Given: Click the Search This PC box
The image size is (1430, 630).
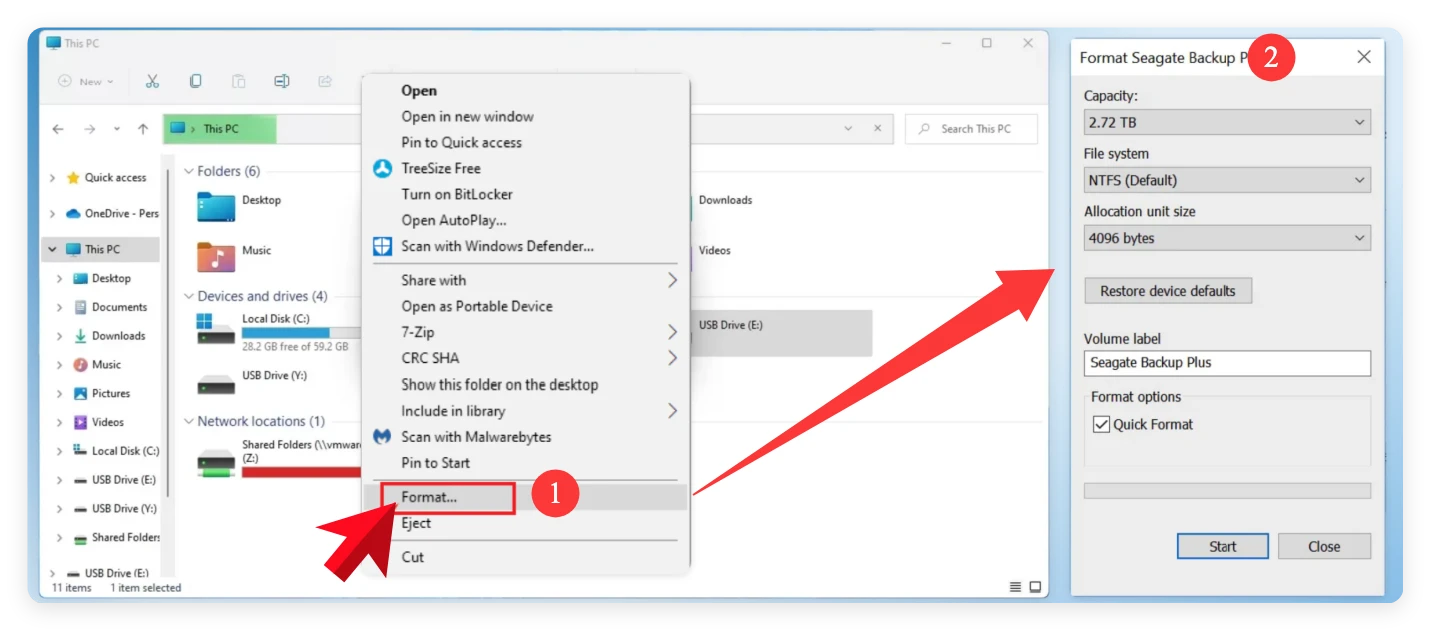Looking at the screenshot, I should click(x=971, y=129).
